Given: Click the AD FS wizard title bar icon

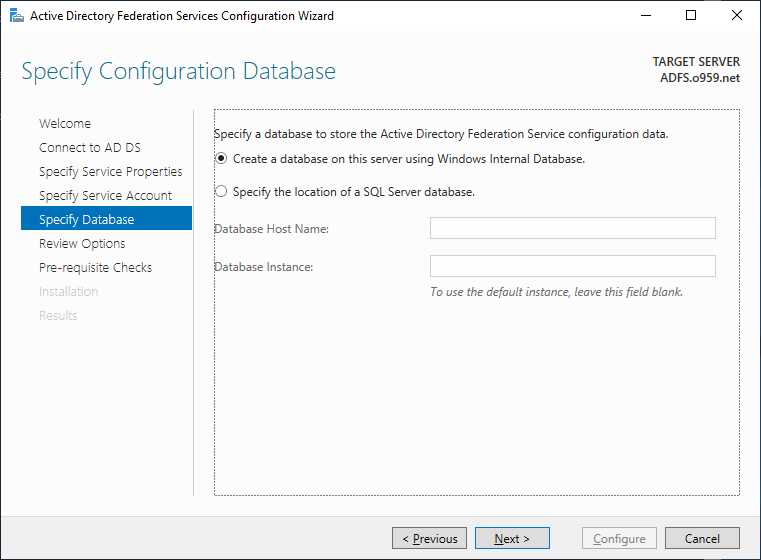Looking at the screenshot, I should click(17, 16).
